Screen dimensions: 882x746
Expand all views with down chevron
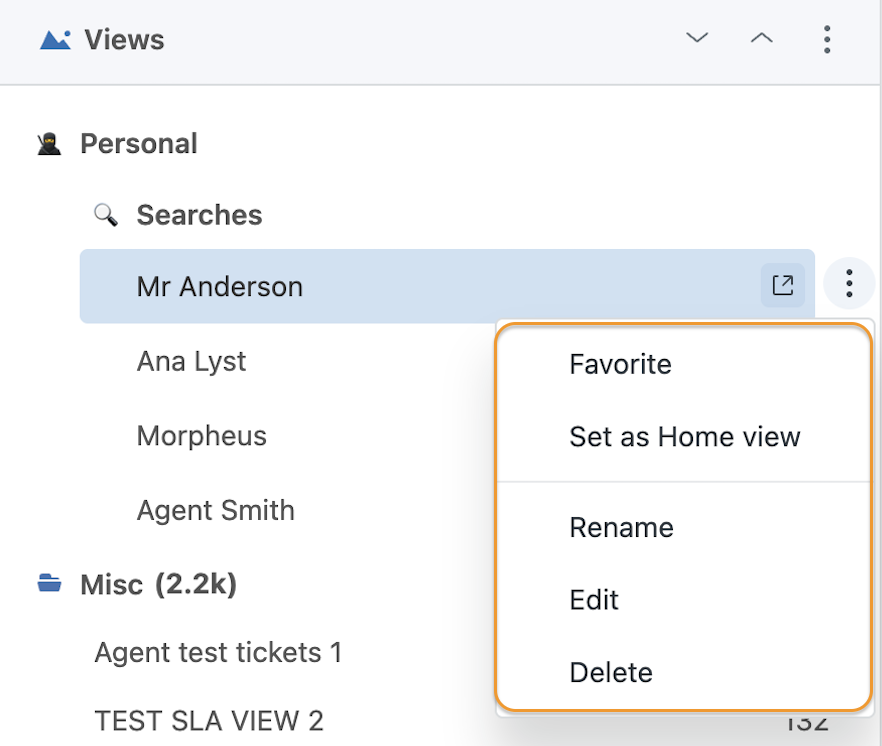pyautogui.click(x=697, y=38)
